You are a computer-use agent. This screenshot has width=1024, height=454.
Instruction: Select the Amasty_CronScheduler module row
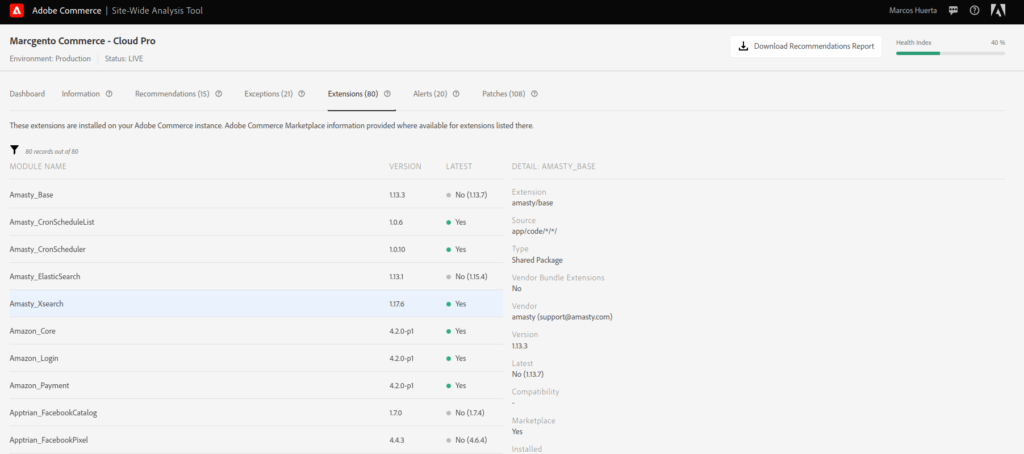click(256, 250)
